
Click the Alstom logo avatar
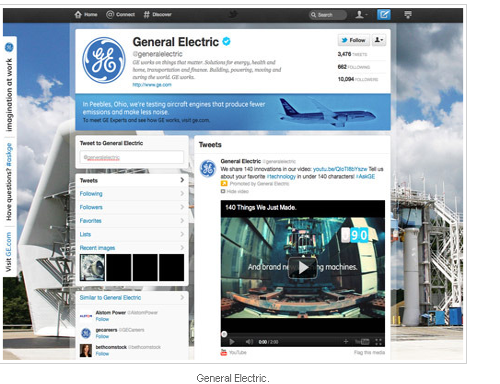(86, 316)
